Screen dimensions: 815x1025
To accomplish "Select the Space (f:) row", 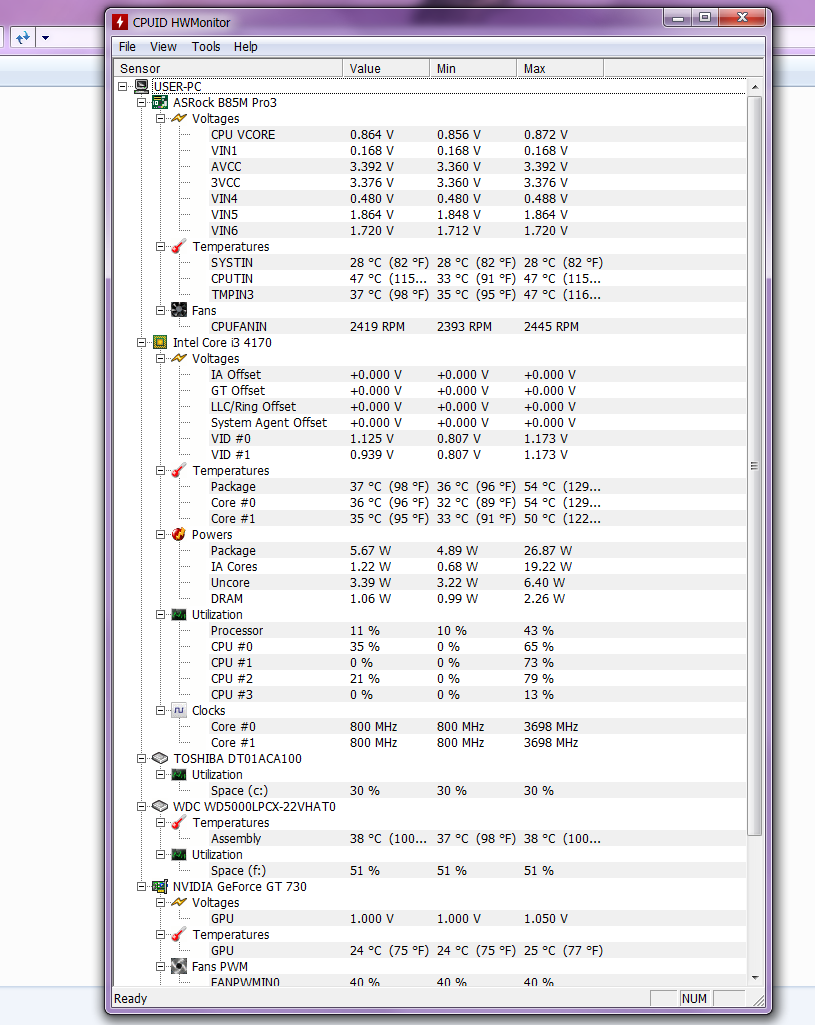I will pos(477,871).
